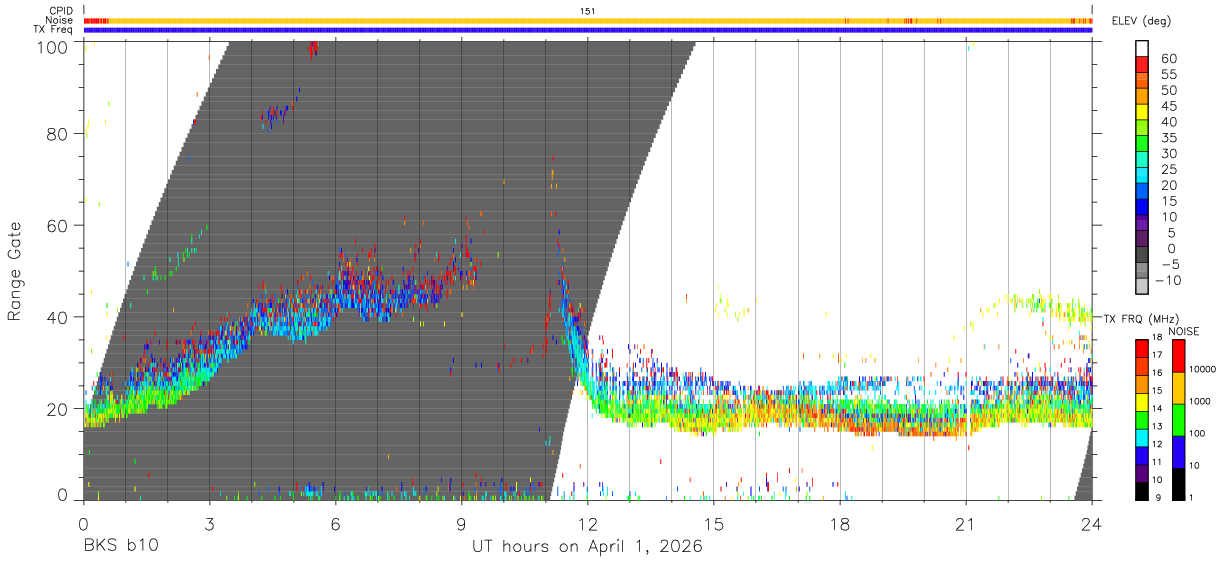Click the white top segment of ELEV colorbar
Screen dimensions: 1228x567
click(1142, 50)
